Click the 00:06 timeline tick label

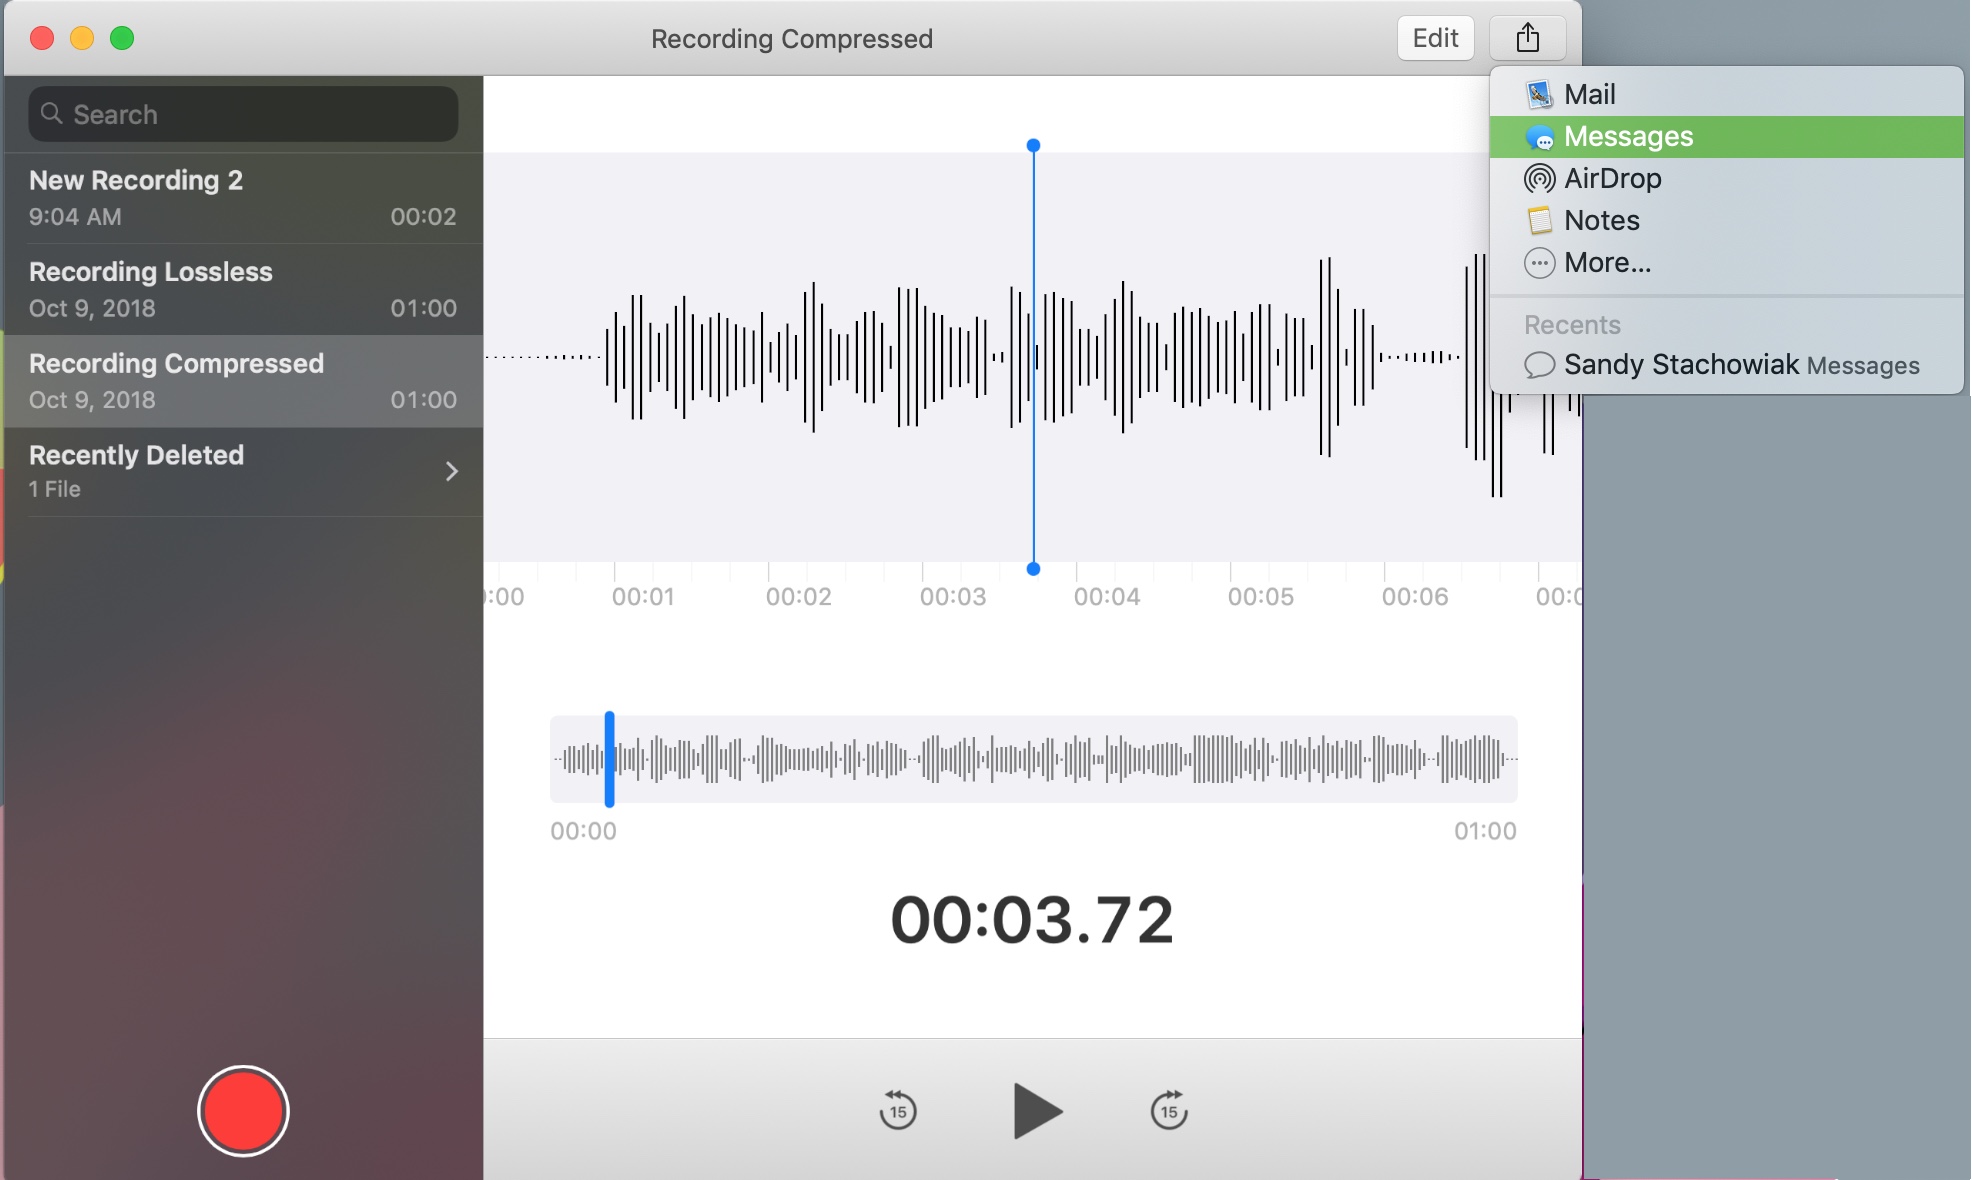click(1415, 597)
